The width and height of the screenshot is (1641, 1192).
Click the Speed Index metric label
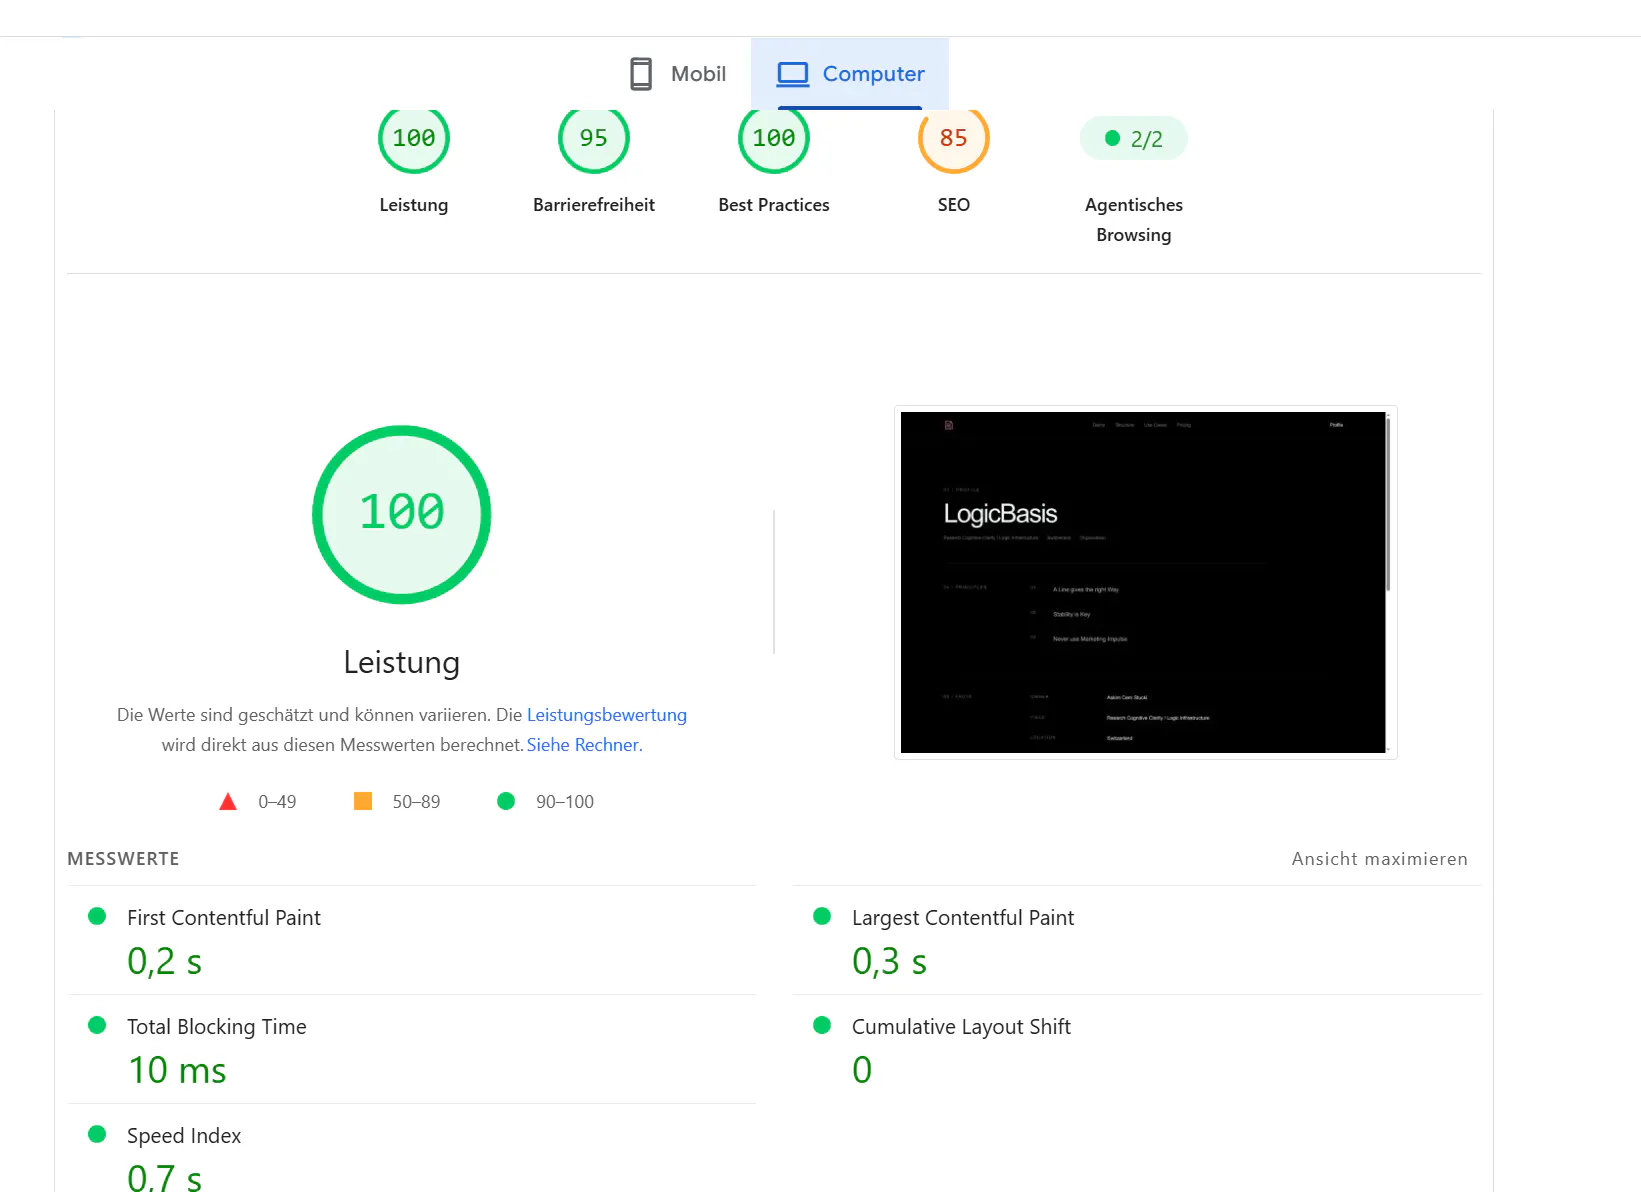pos(184,1136)
